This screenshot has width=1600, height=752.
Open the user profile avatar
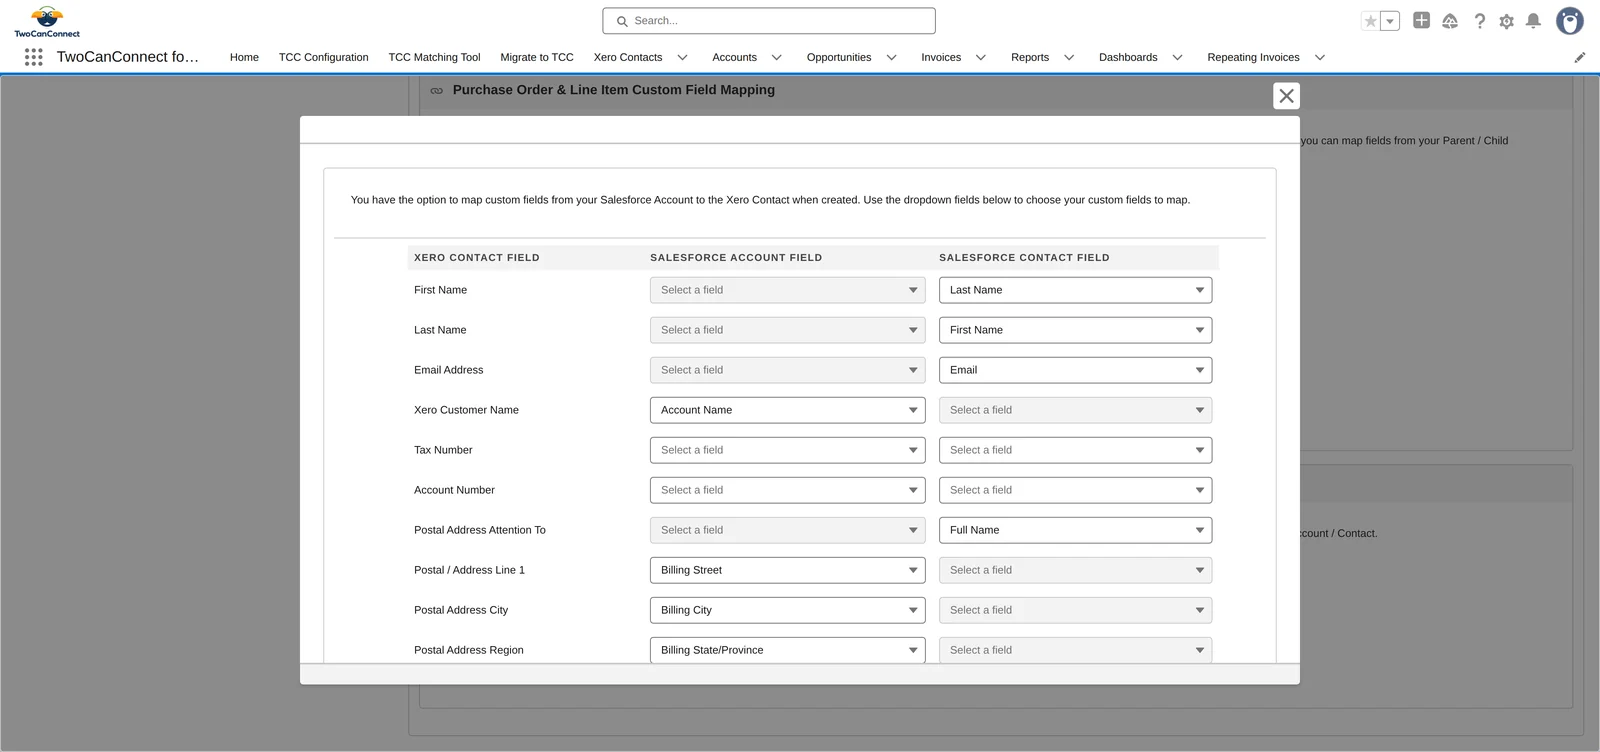(1570, 21)
